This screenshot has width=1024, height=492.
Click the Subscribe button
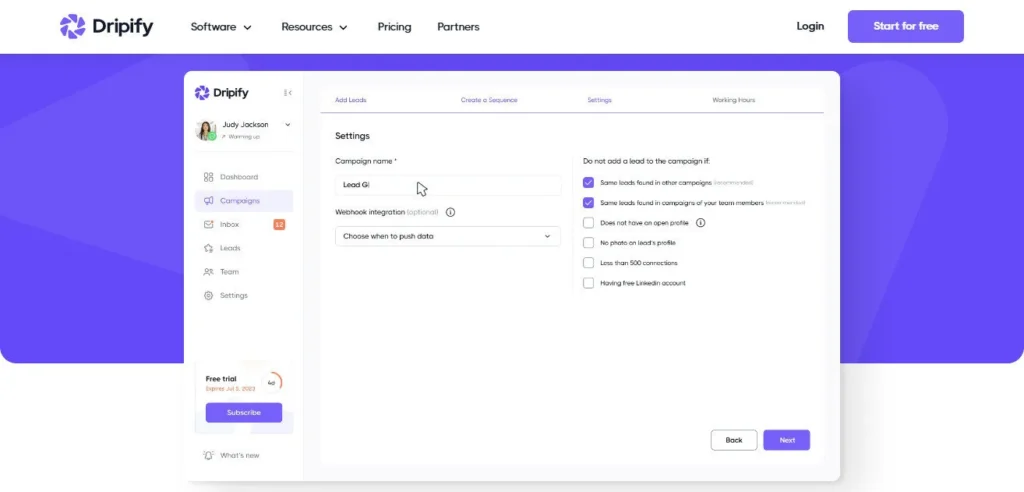click(244, 412)
